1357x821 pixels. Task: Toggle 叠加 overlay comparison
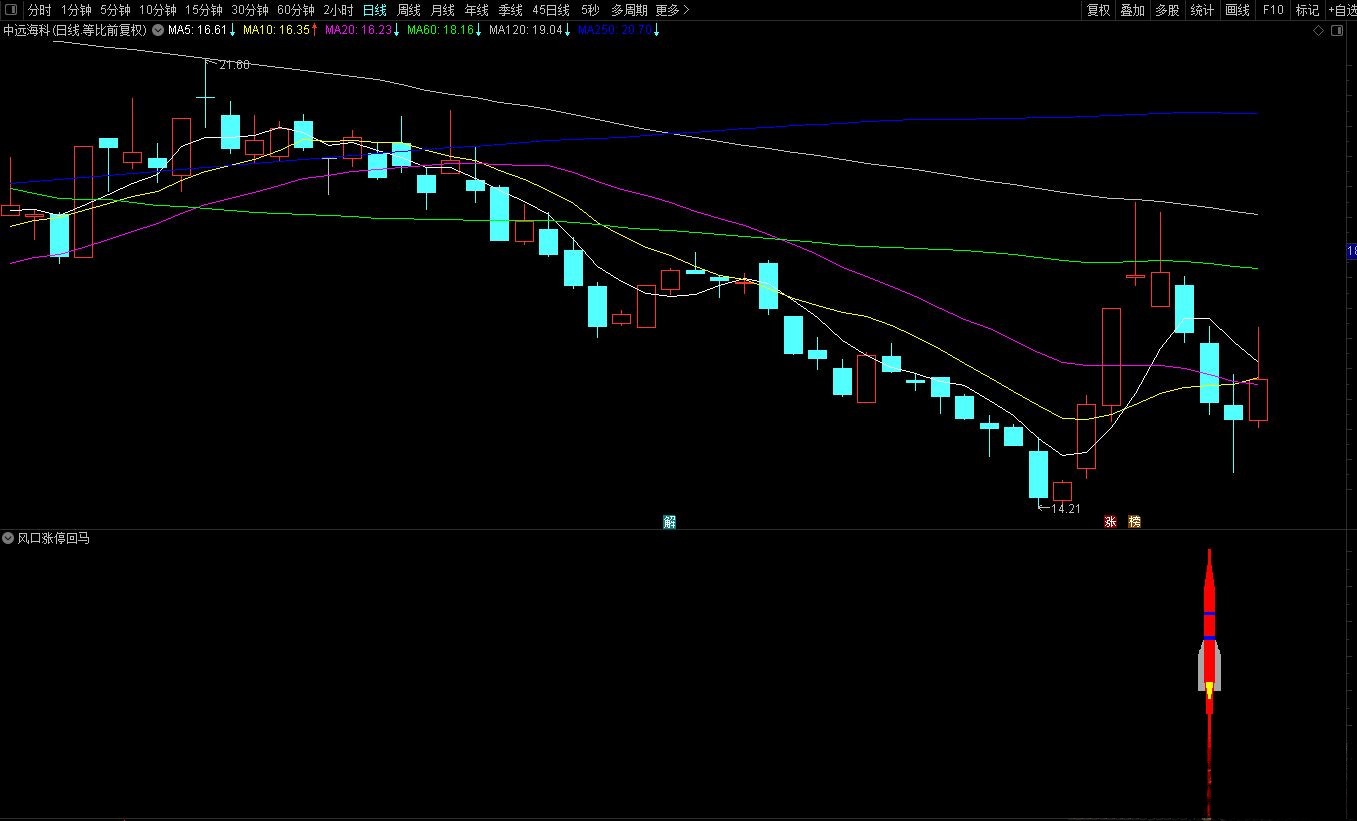click(1132, 10)
